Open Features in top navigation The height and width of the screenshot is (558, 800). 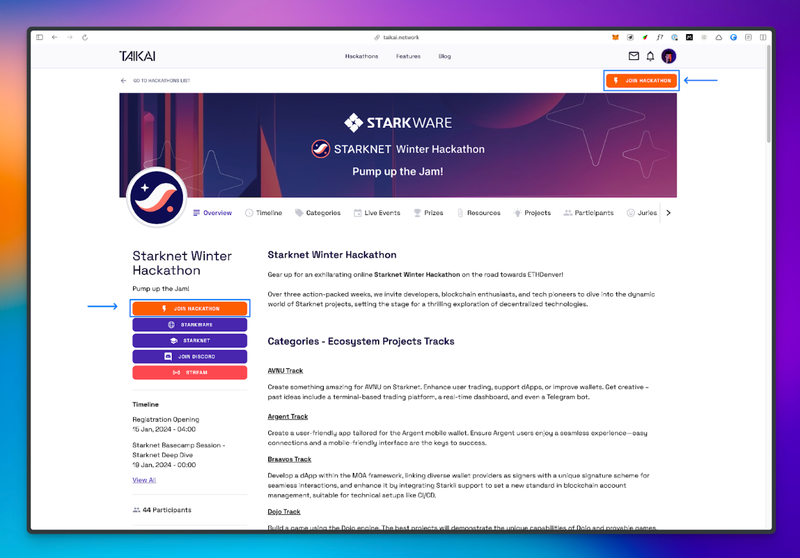click(x=408, y=56)
